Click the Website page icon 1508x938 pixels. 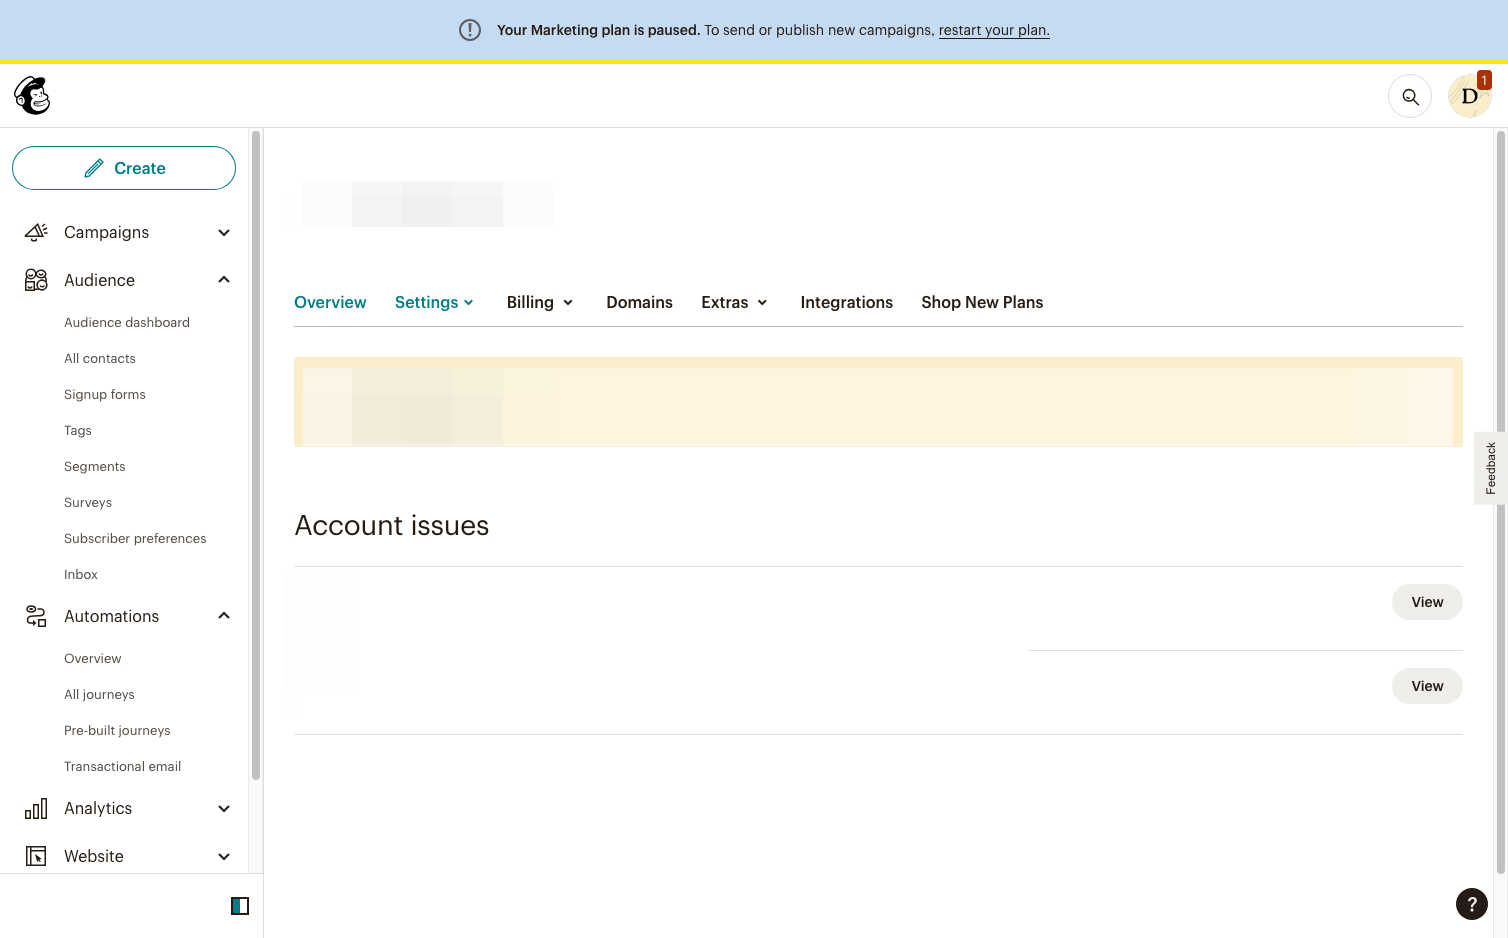[x=36, y=856]
